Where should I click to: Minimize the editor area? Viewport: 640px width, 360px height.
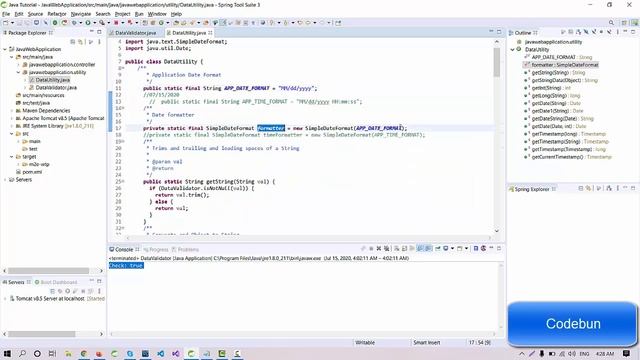pyautogui.click(x=491, y=31)
